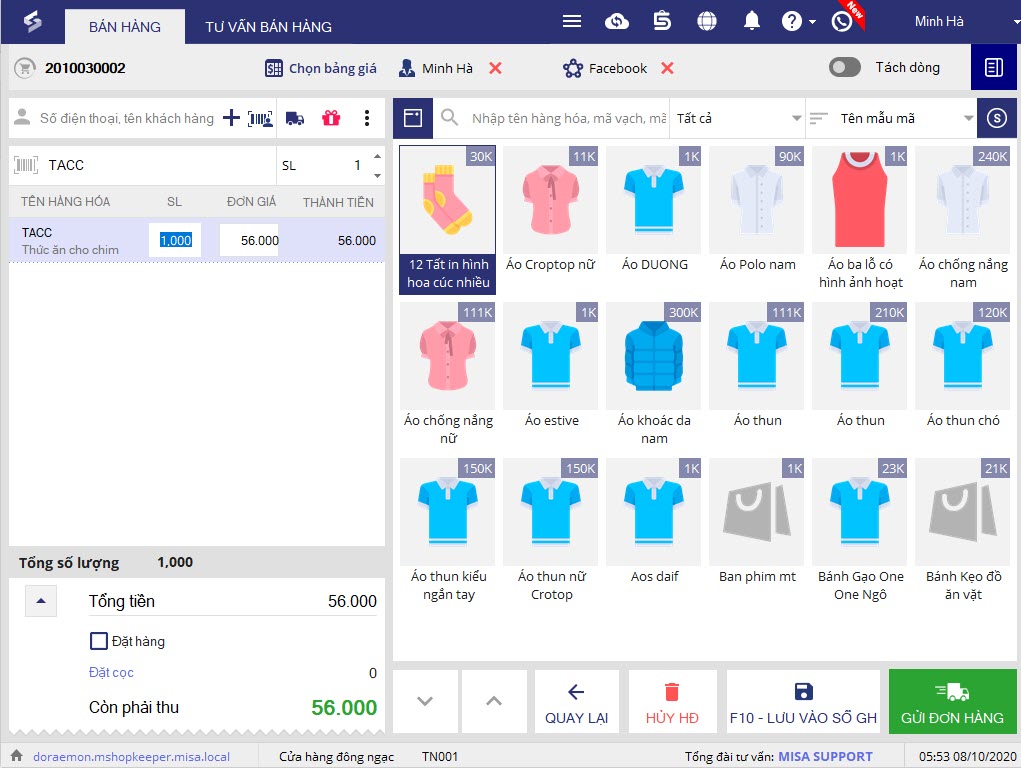Select the Bánh Gạo One One Ngô product
1021x768 pixels.
[x=860, y=532]
